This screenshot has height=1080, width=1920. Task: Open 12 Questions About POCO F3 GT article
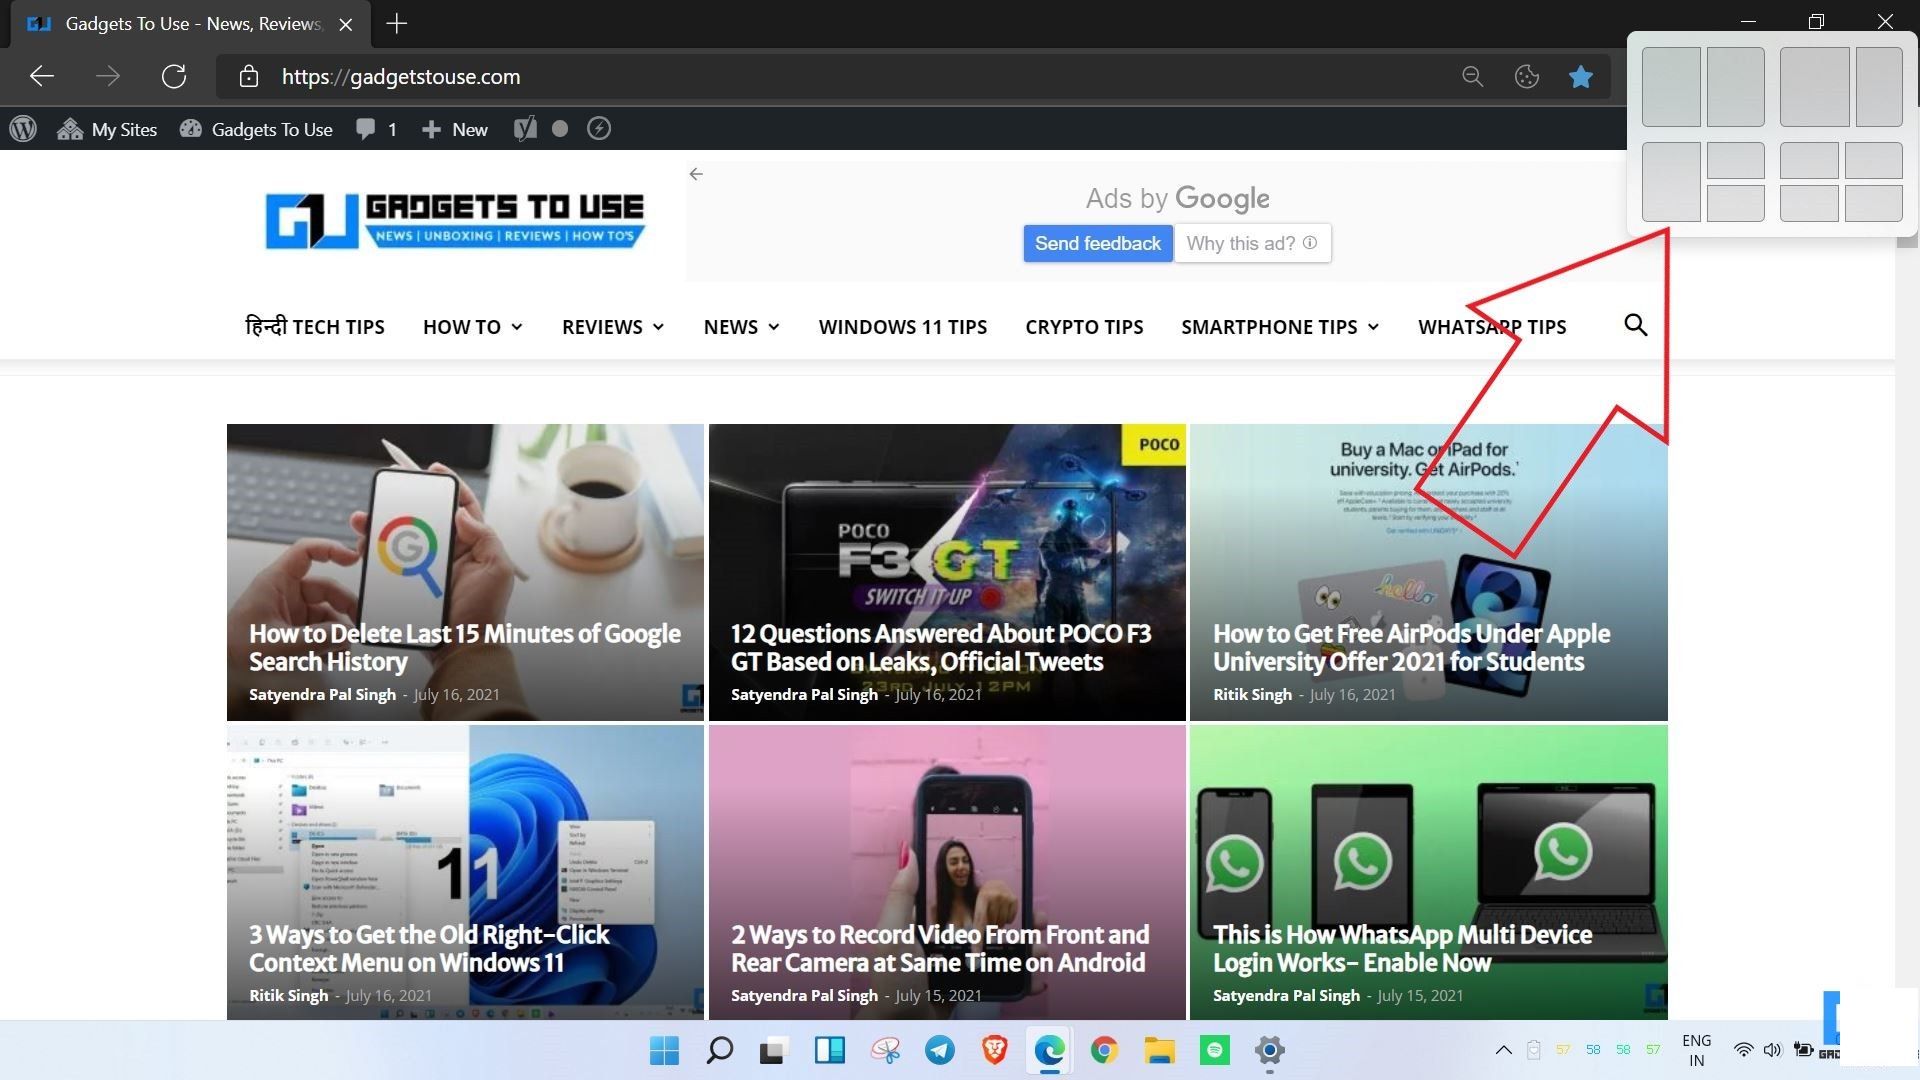pos(941,648)
